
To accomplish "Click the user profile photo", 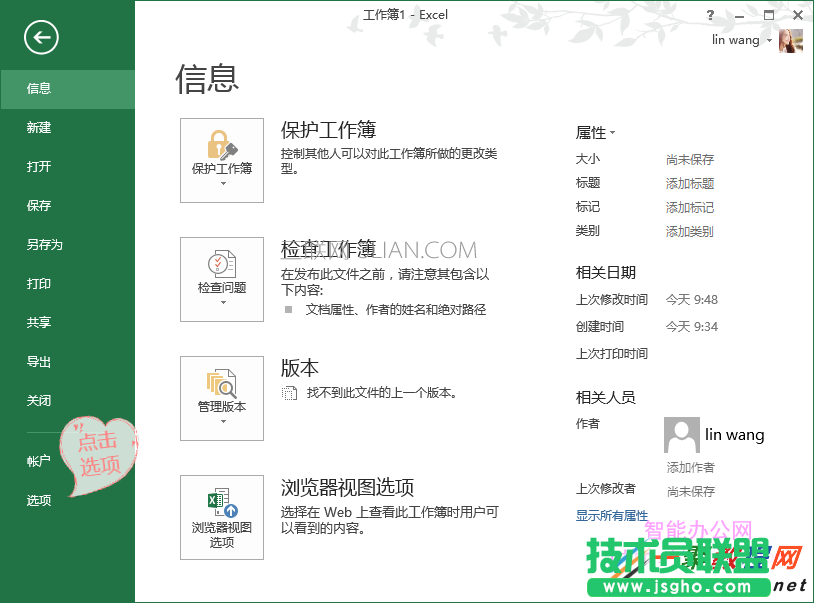I will coord(790,41).
